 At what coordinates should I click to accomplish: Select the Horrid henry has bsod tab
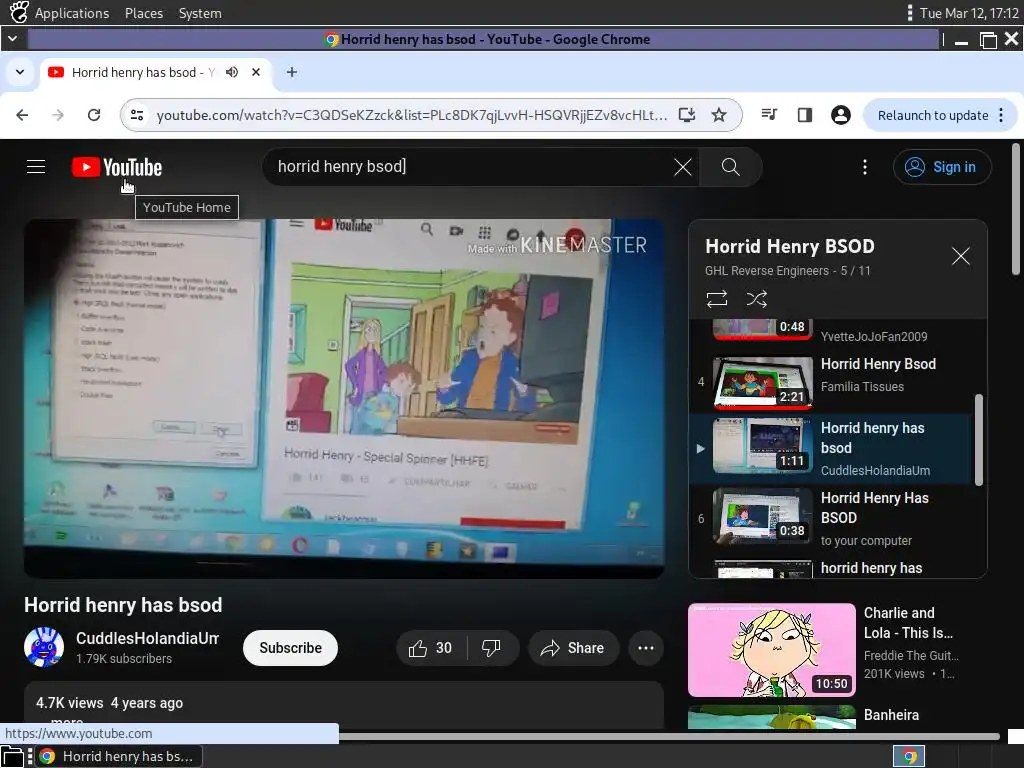pyautogui.click(x=155, y=72)
